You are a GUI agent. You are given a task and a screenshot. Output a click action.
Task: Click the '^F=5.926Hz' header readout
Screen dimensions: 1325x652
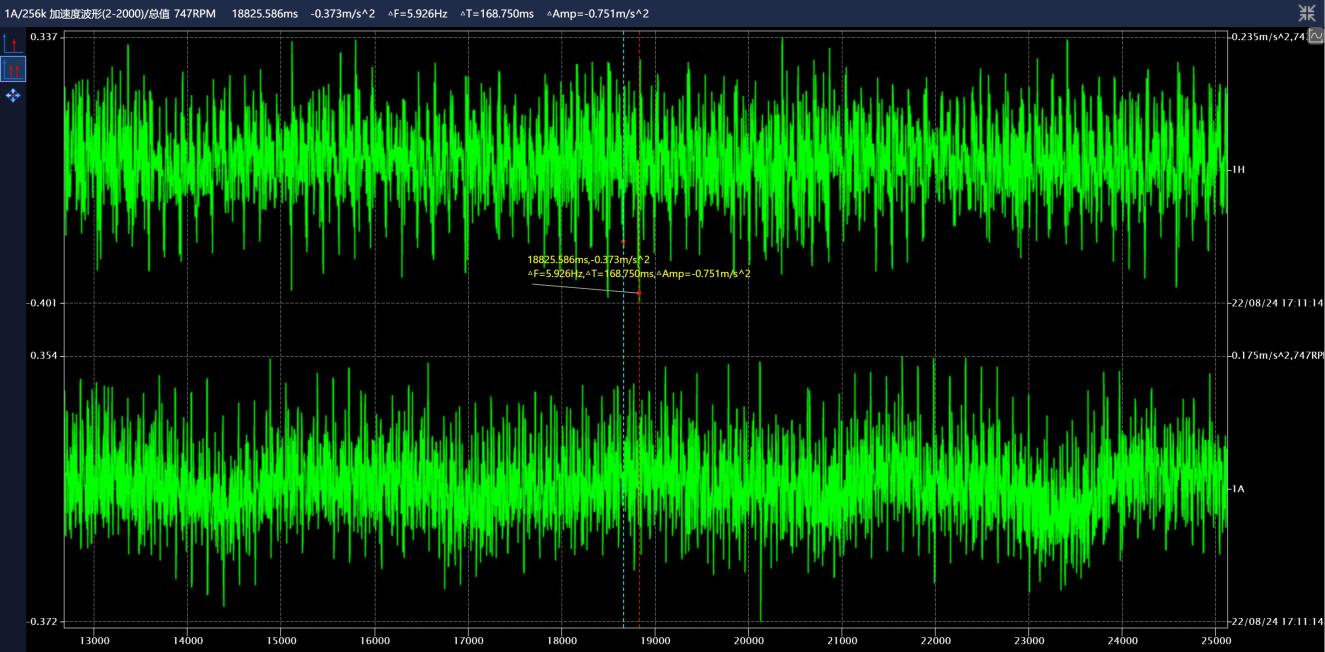point(417,13)
